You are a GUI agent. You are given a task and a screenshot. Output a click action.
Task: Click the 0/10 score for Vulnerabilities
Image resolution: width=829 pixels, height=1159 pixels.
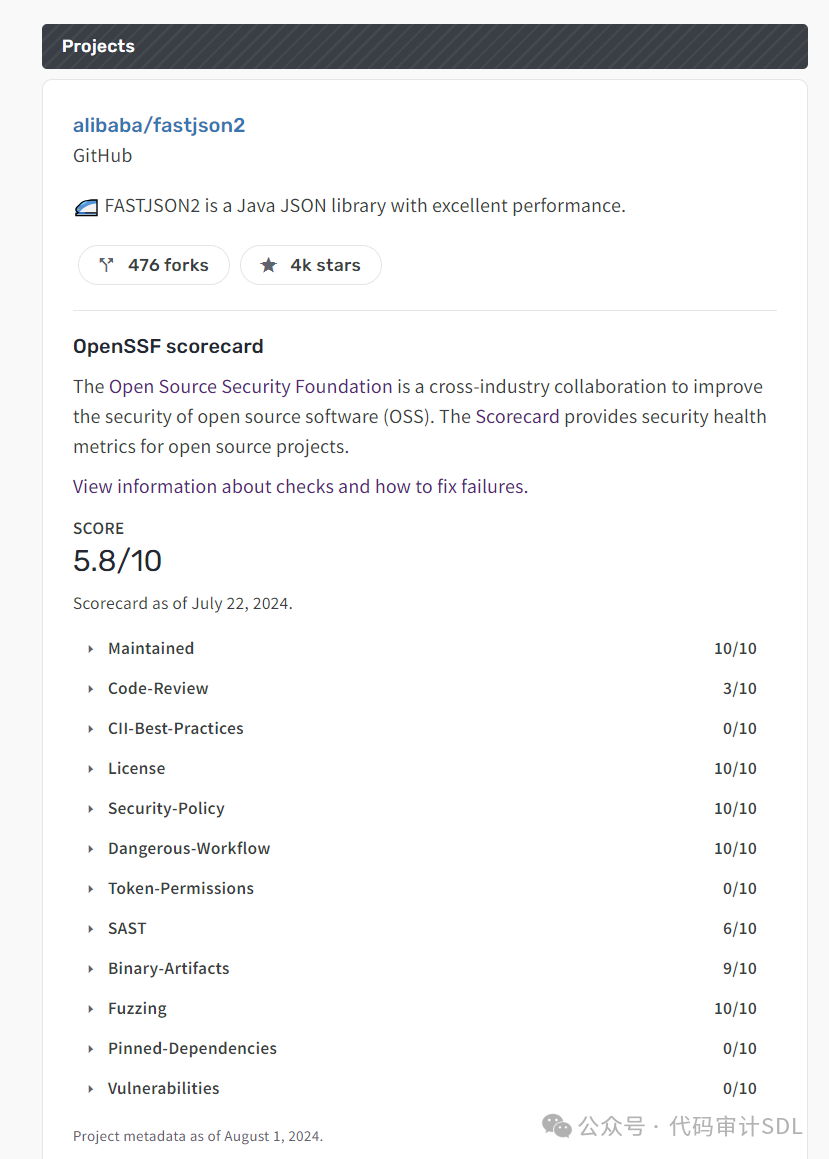[740, 1088]
